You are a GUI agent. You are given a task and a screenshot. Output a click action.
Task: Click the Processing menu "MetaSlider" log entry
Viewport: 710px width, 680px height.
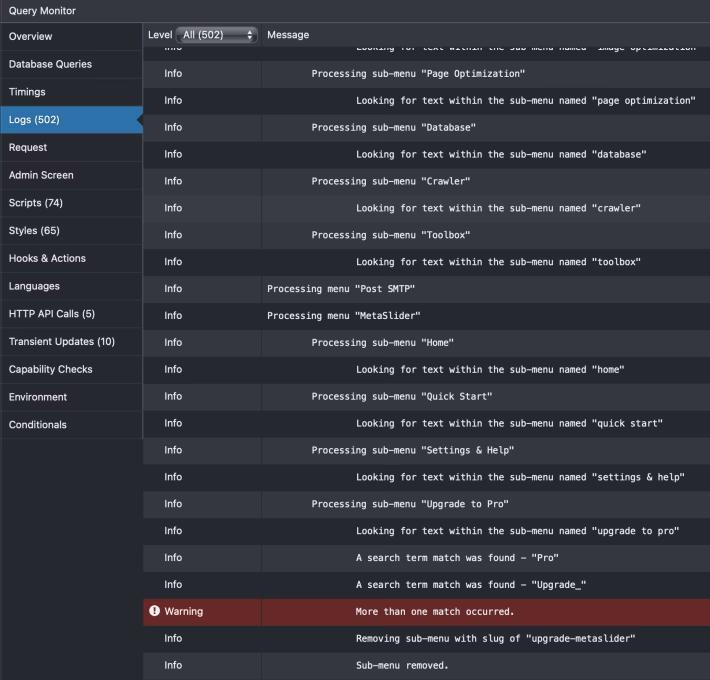click(343, 315)
